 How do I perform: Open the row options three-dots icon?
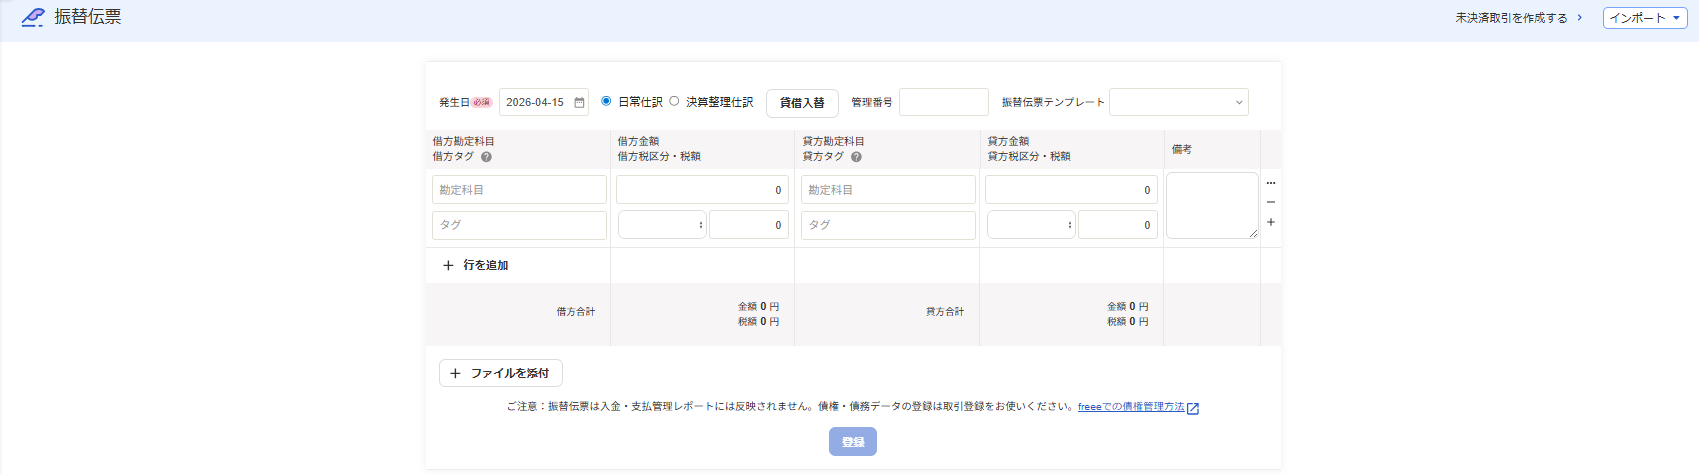pos(1271,183)
